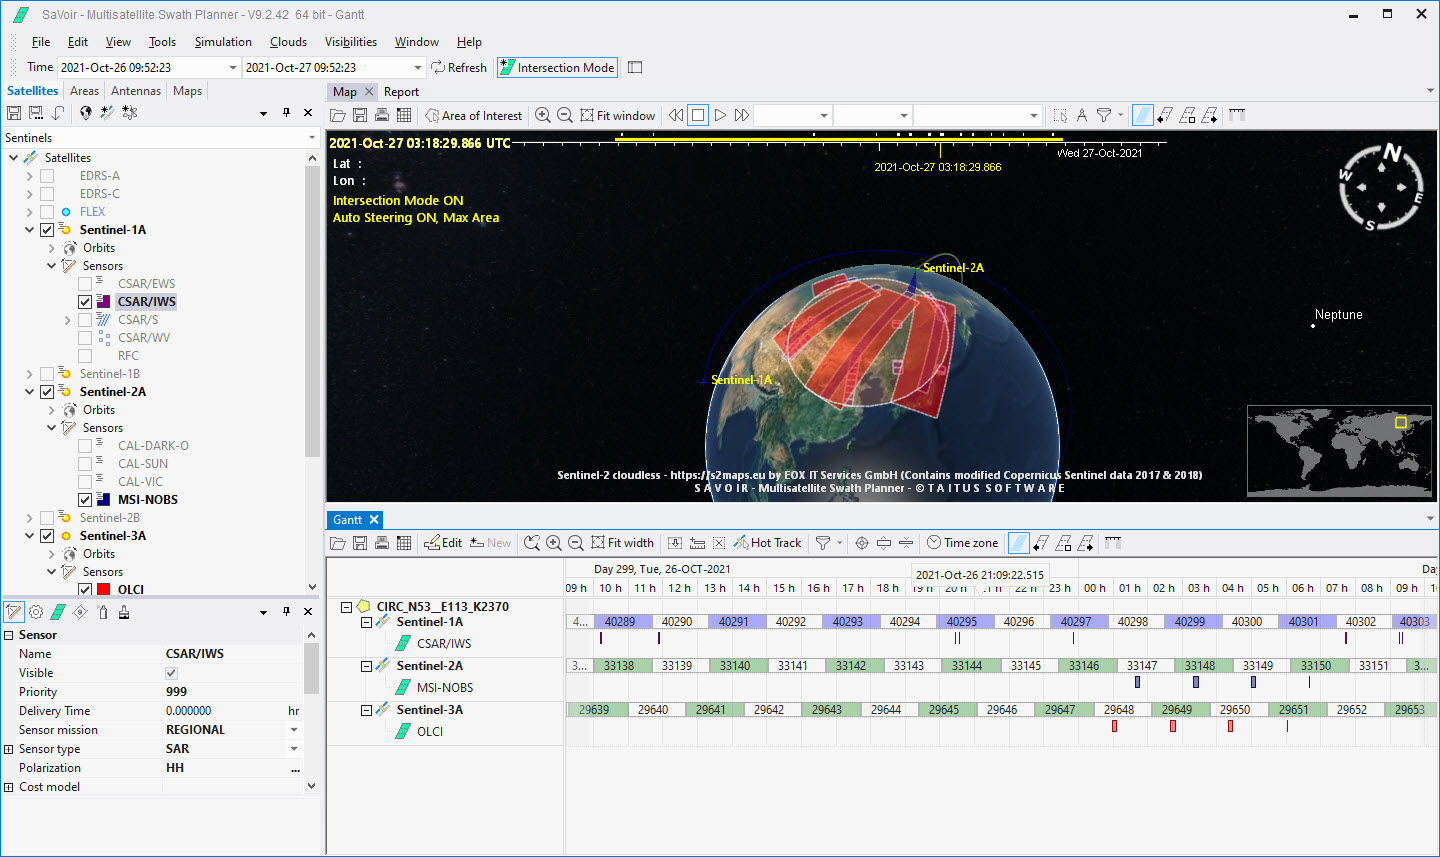
Task: Click the purple CSAR/IWS color swatch
Action: tap(104, 302)
